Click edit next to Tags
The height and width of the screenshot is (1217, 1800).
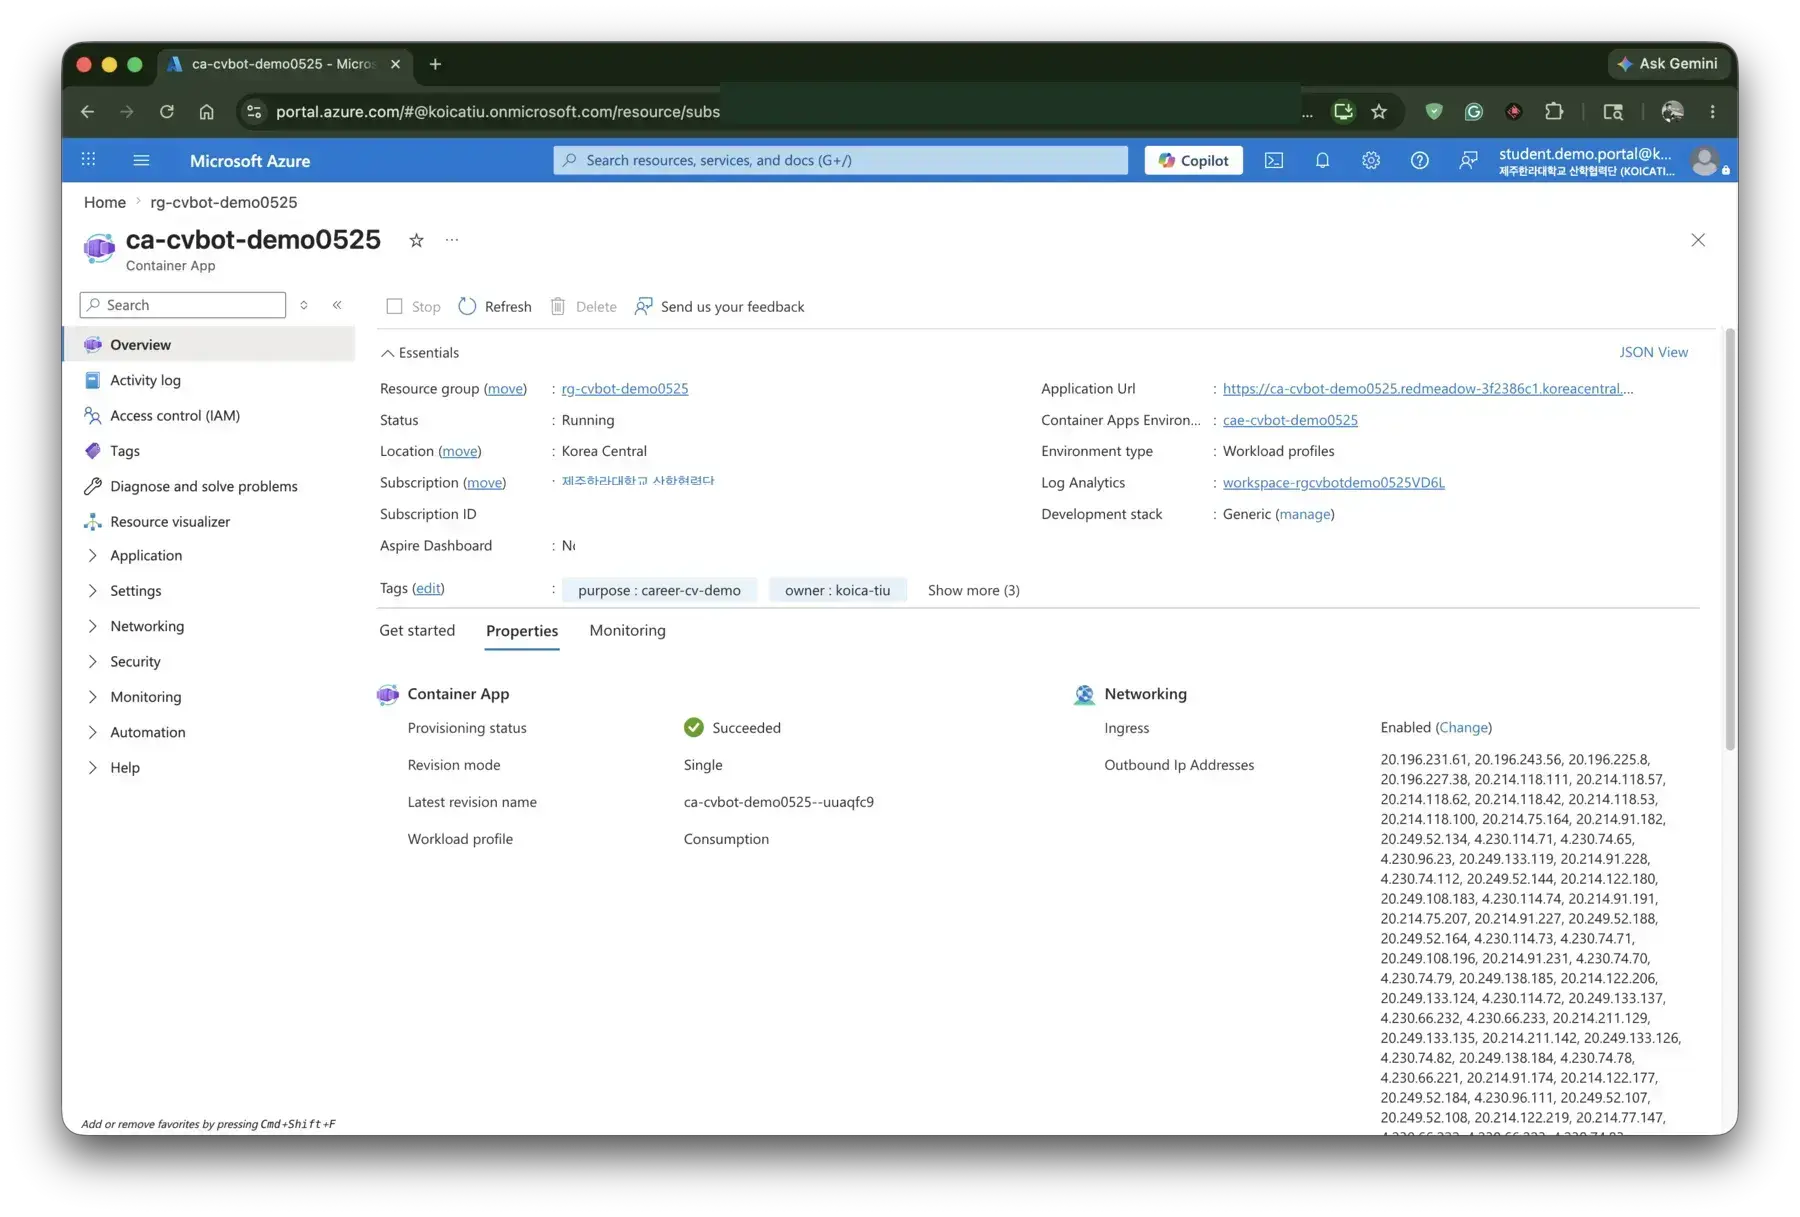tap(428, 588)
